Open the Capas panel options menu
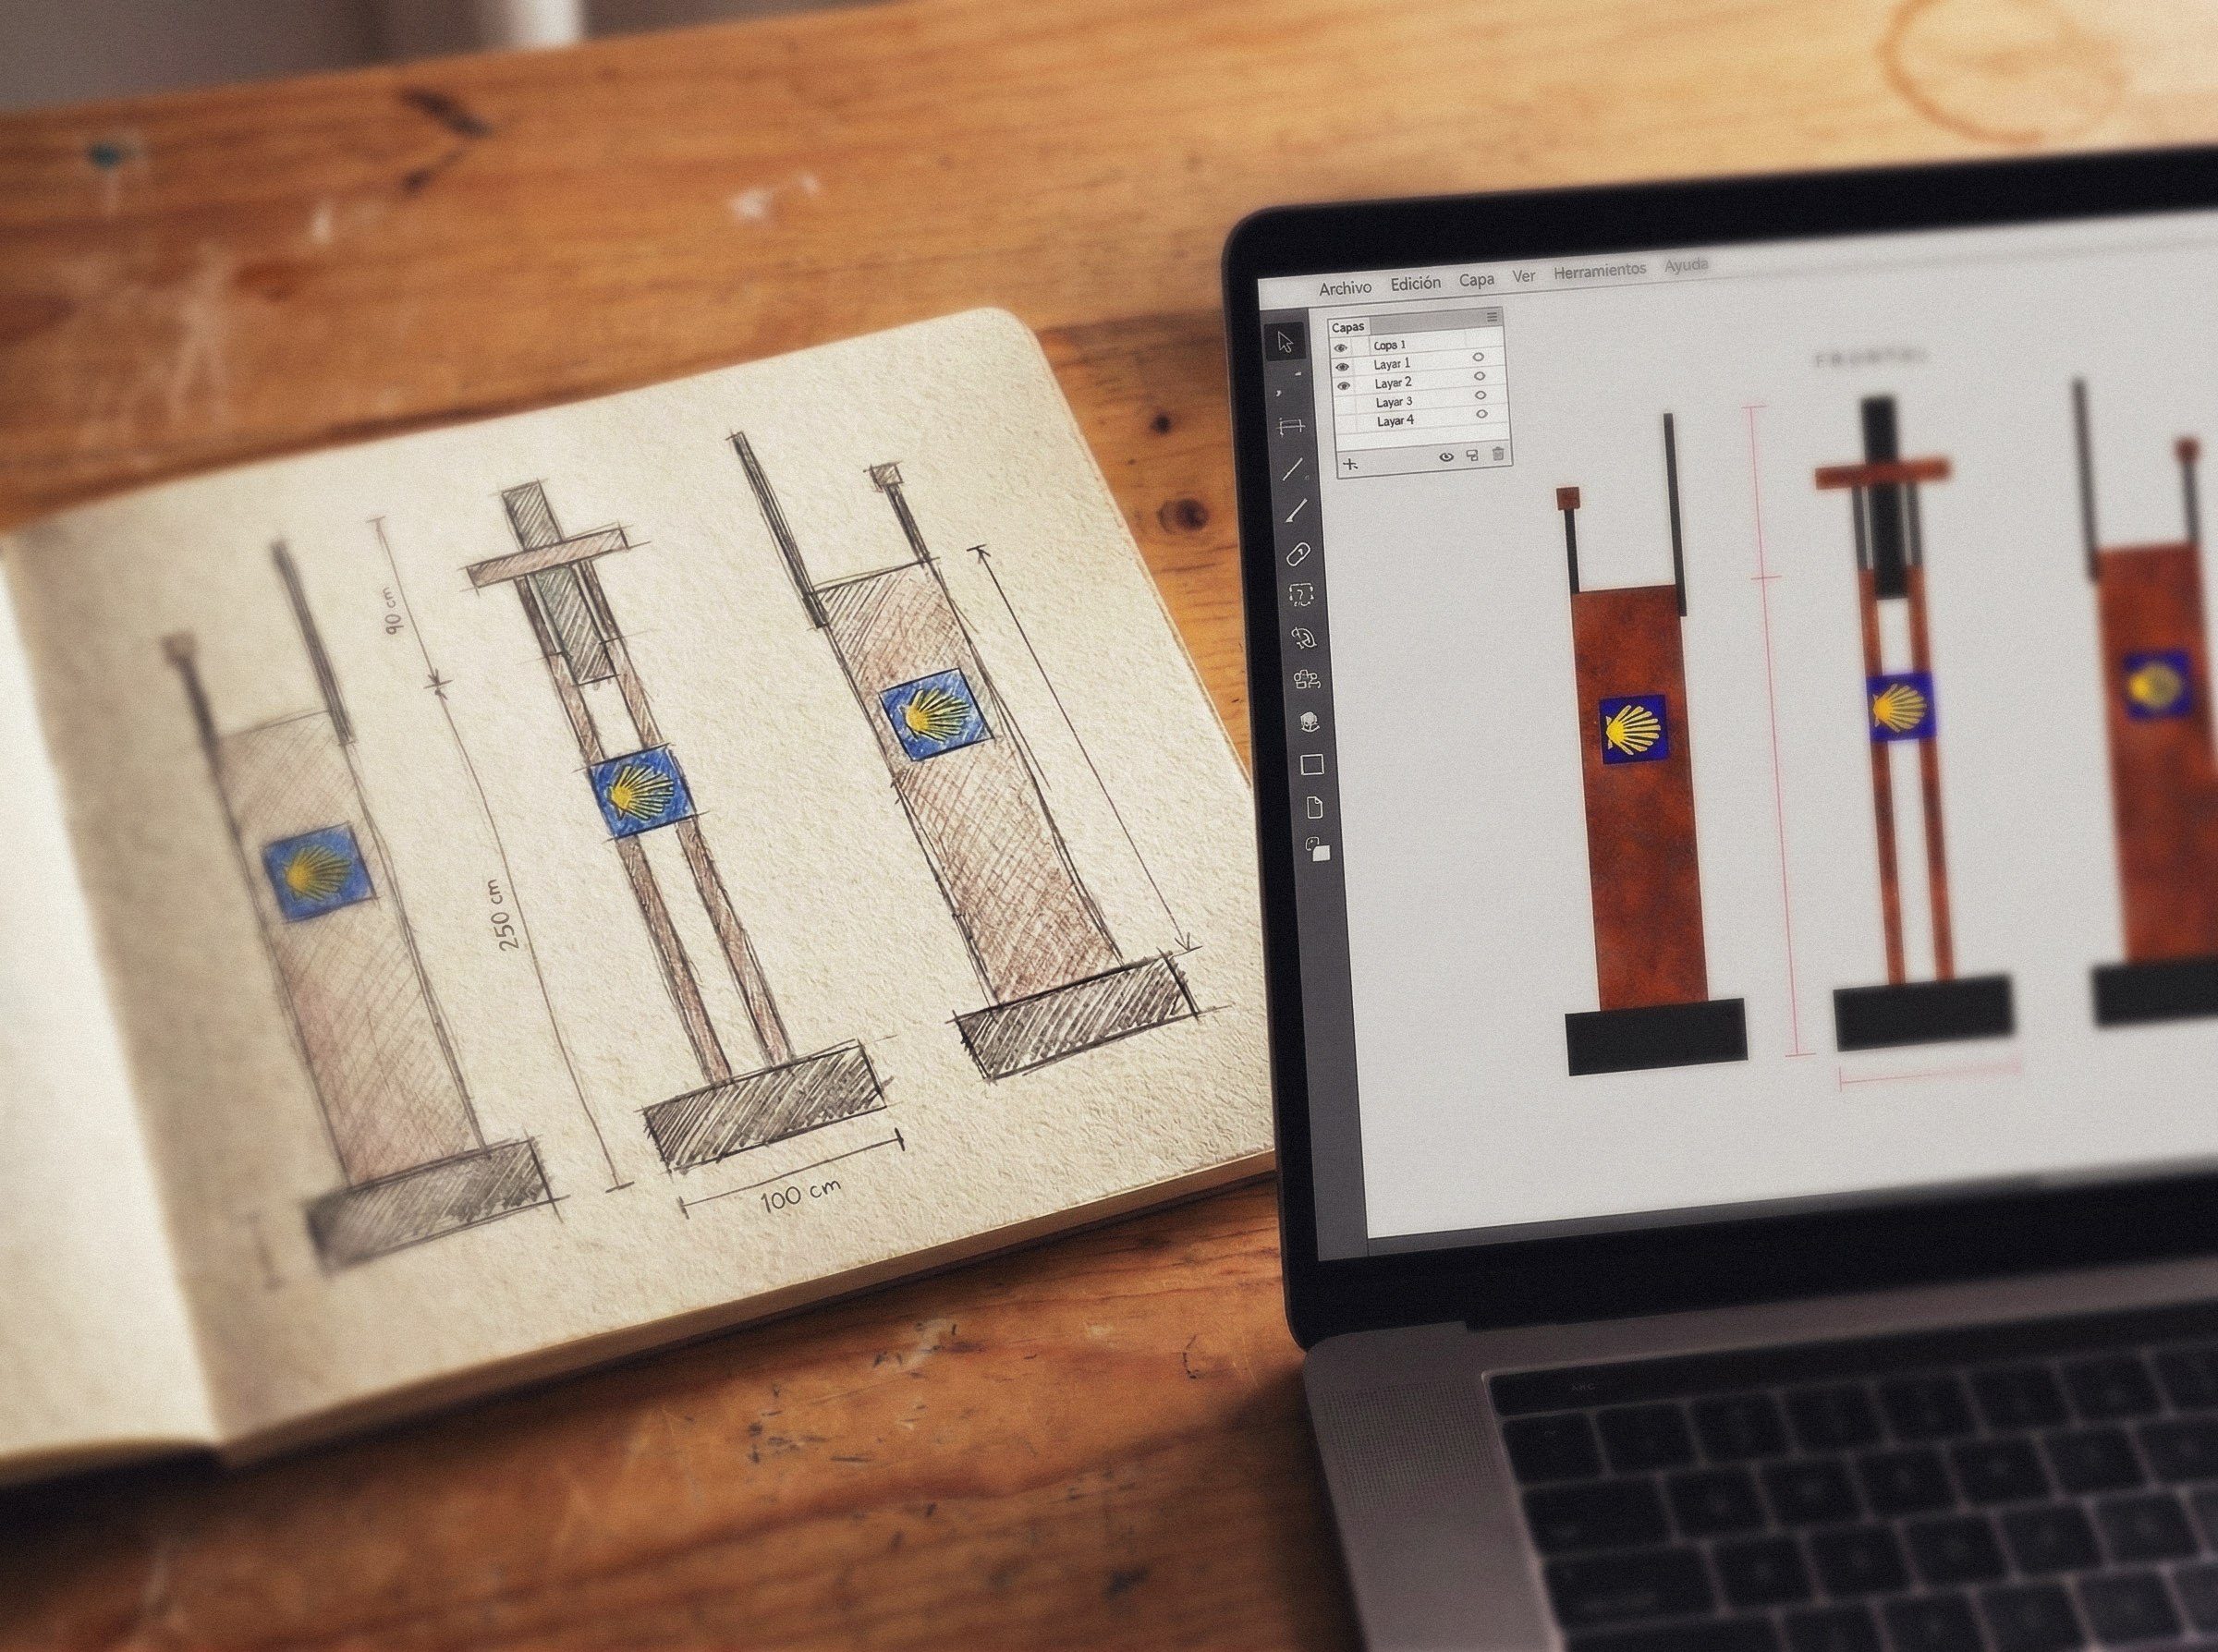Screen dimensions: 2218x1652 (1492, 316)
